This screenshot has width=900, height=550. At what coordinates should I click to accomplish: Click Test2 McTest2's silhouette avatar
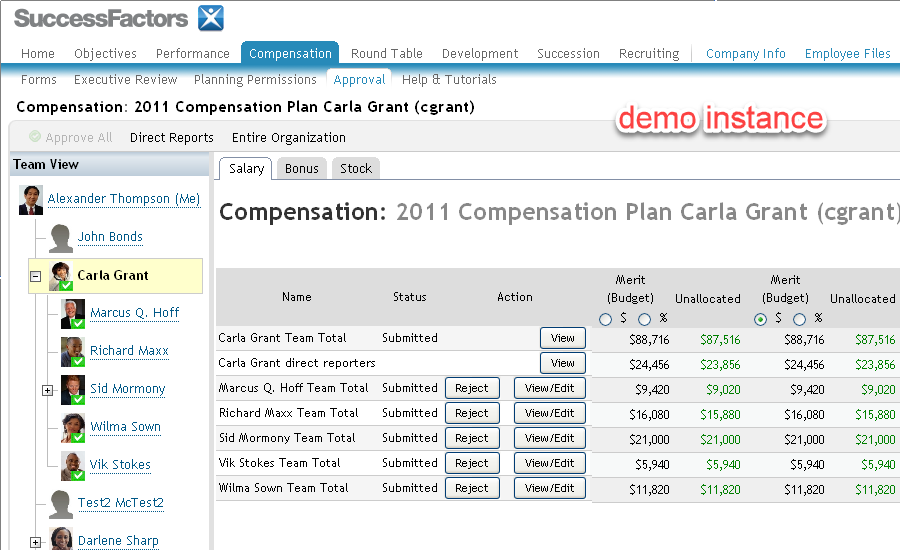[x=61, y=503]
